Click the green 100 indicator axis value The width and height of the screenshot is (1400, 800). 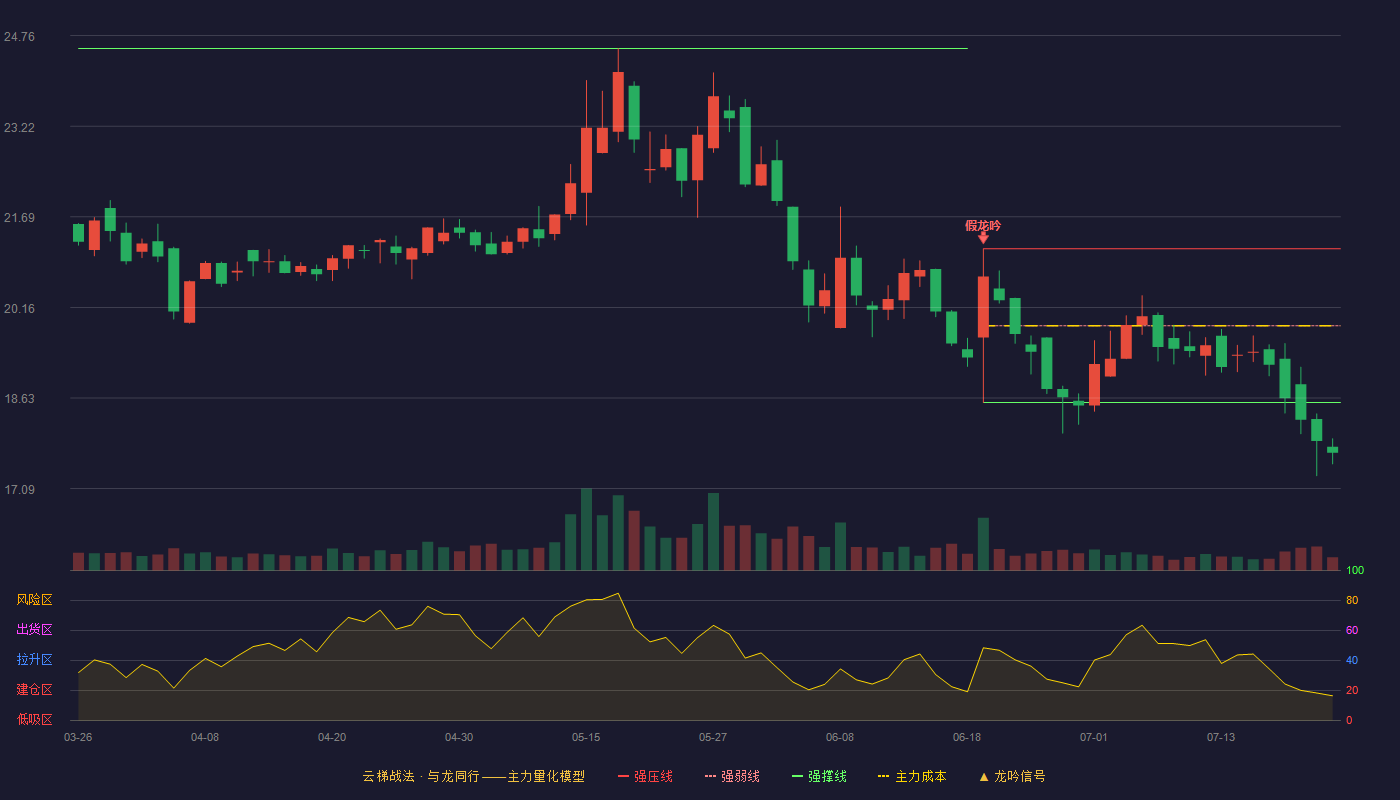(1355, 571)
